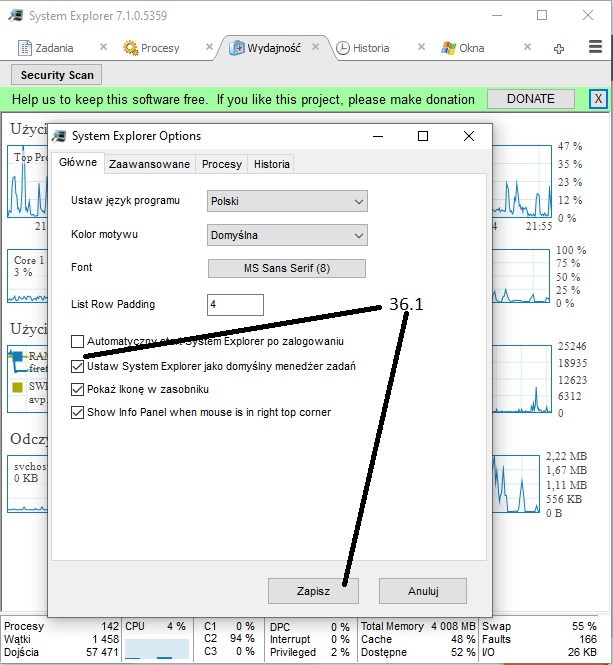The height and width of the screenshot is (665, 613).
Task: Click the Cache 48 % status entry
Action: click(x=418, y=639)
